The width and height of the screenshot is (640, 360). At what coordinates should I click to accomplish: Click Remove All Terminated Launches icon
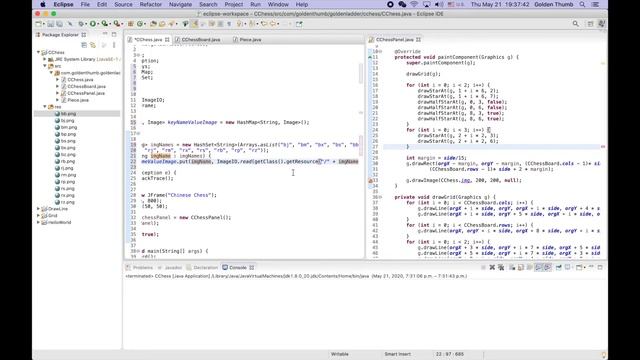[501, 267]
